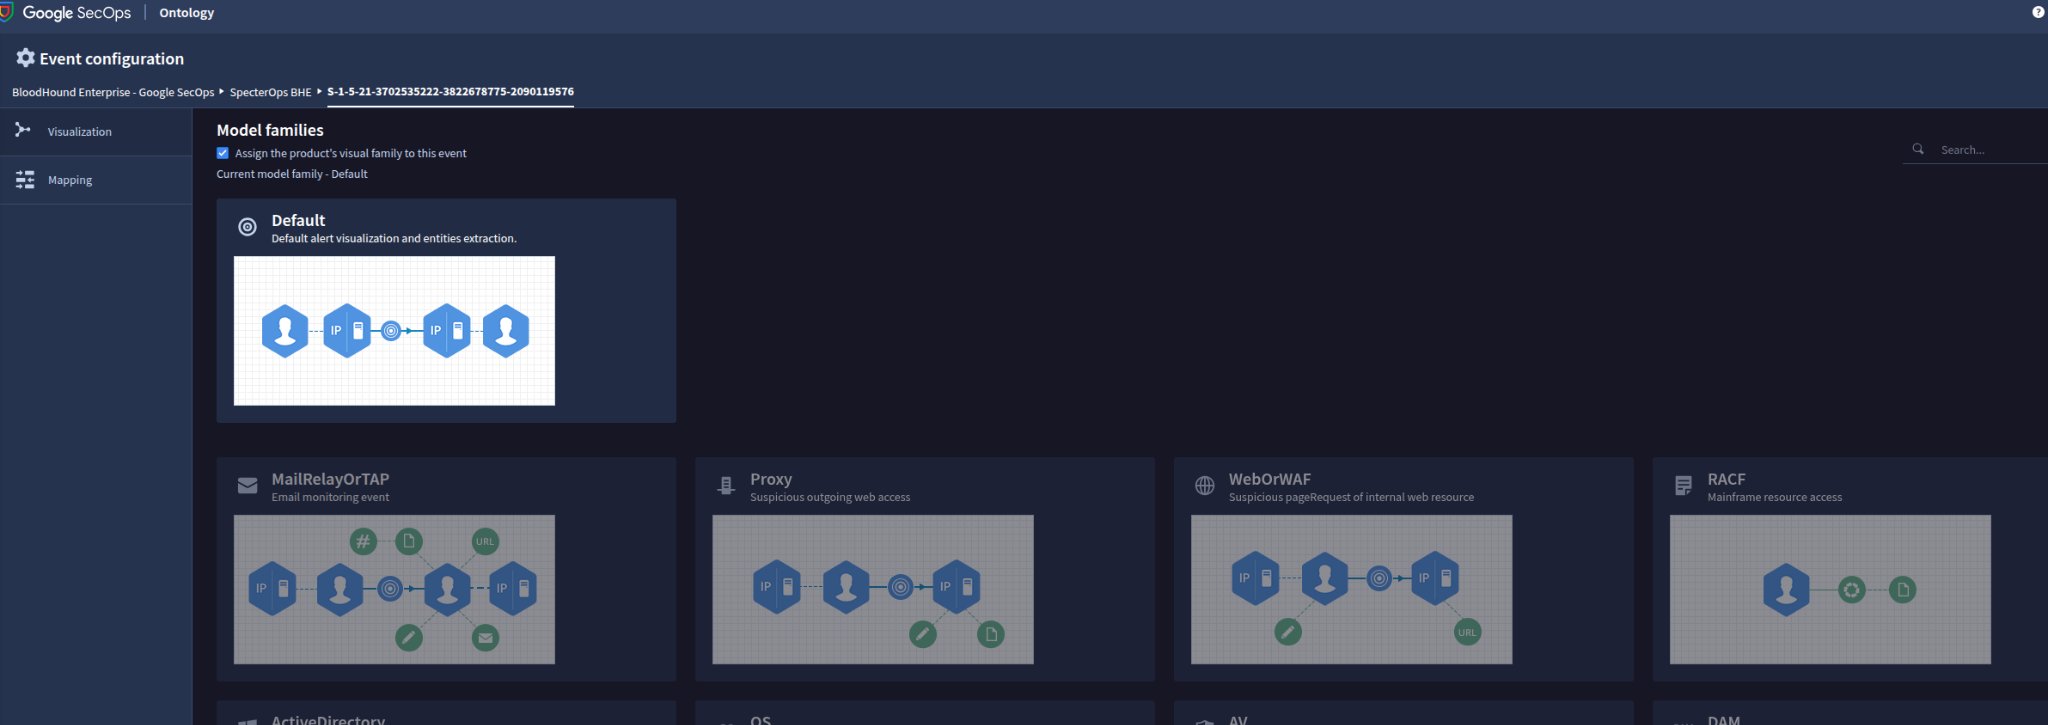
Task: Open the Mapping section
Action: [96, 180]
